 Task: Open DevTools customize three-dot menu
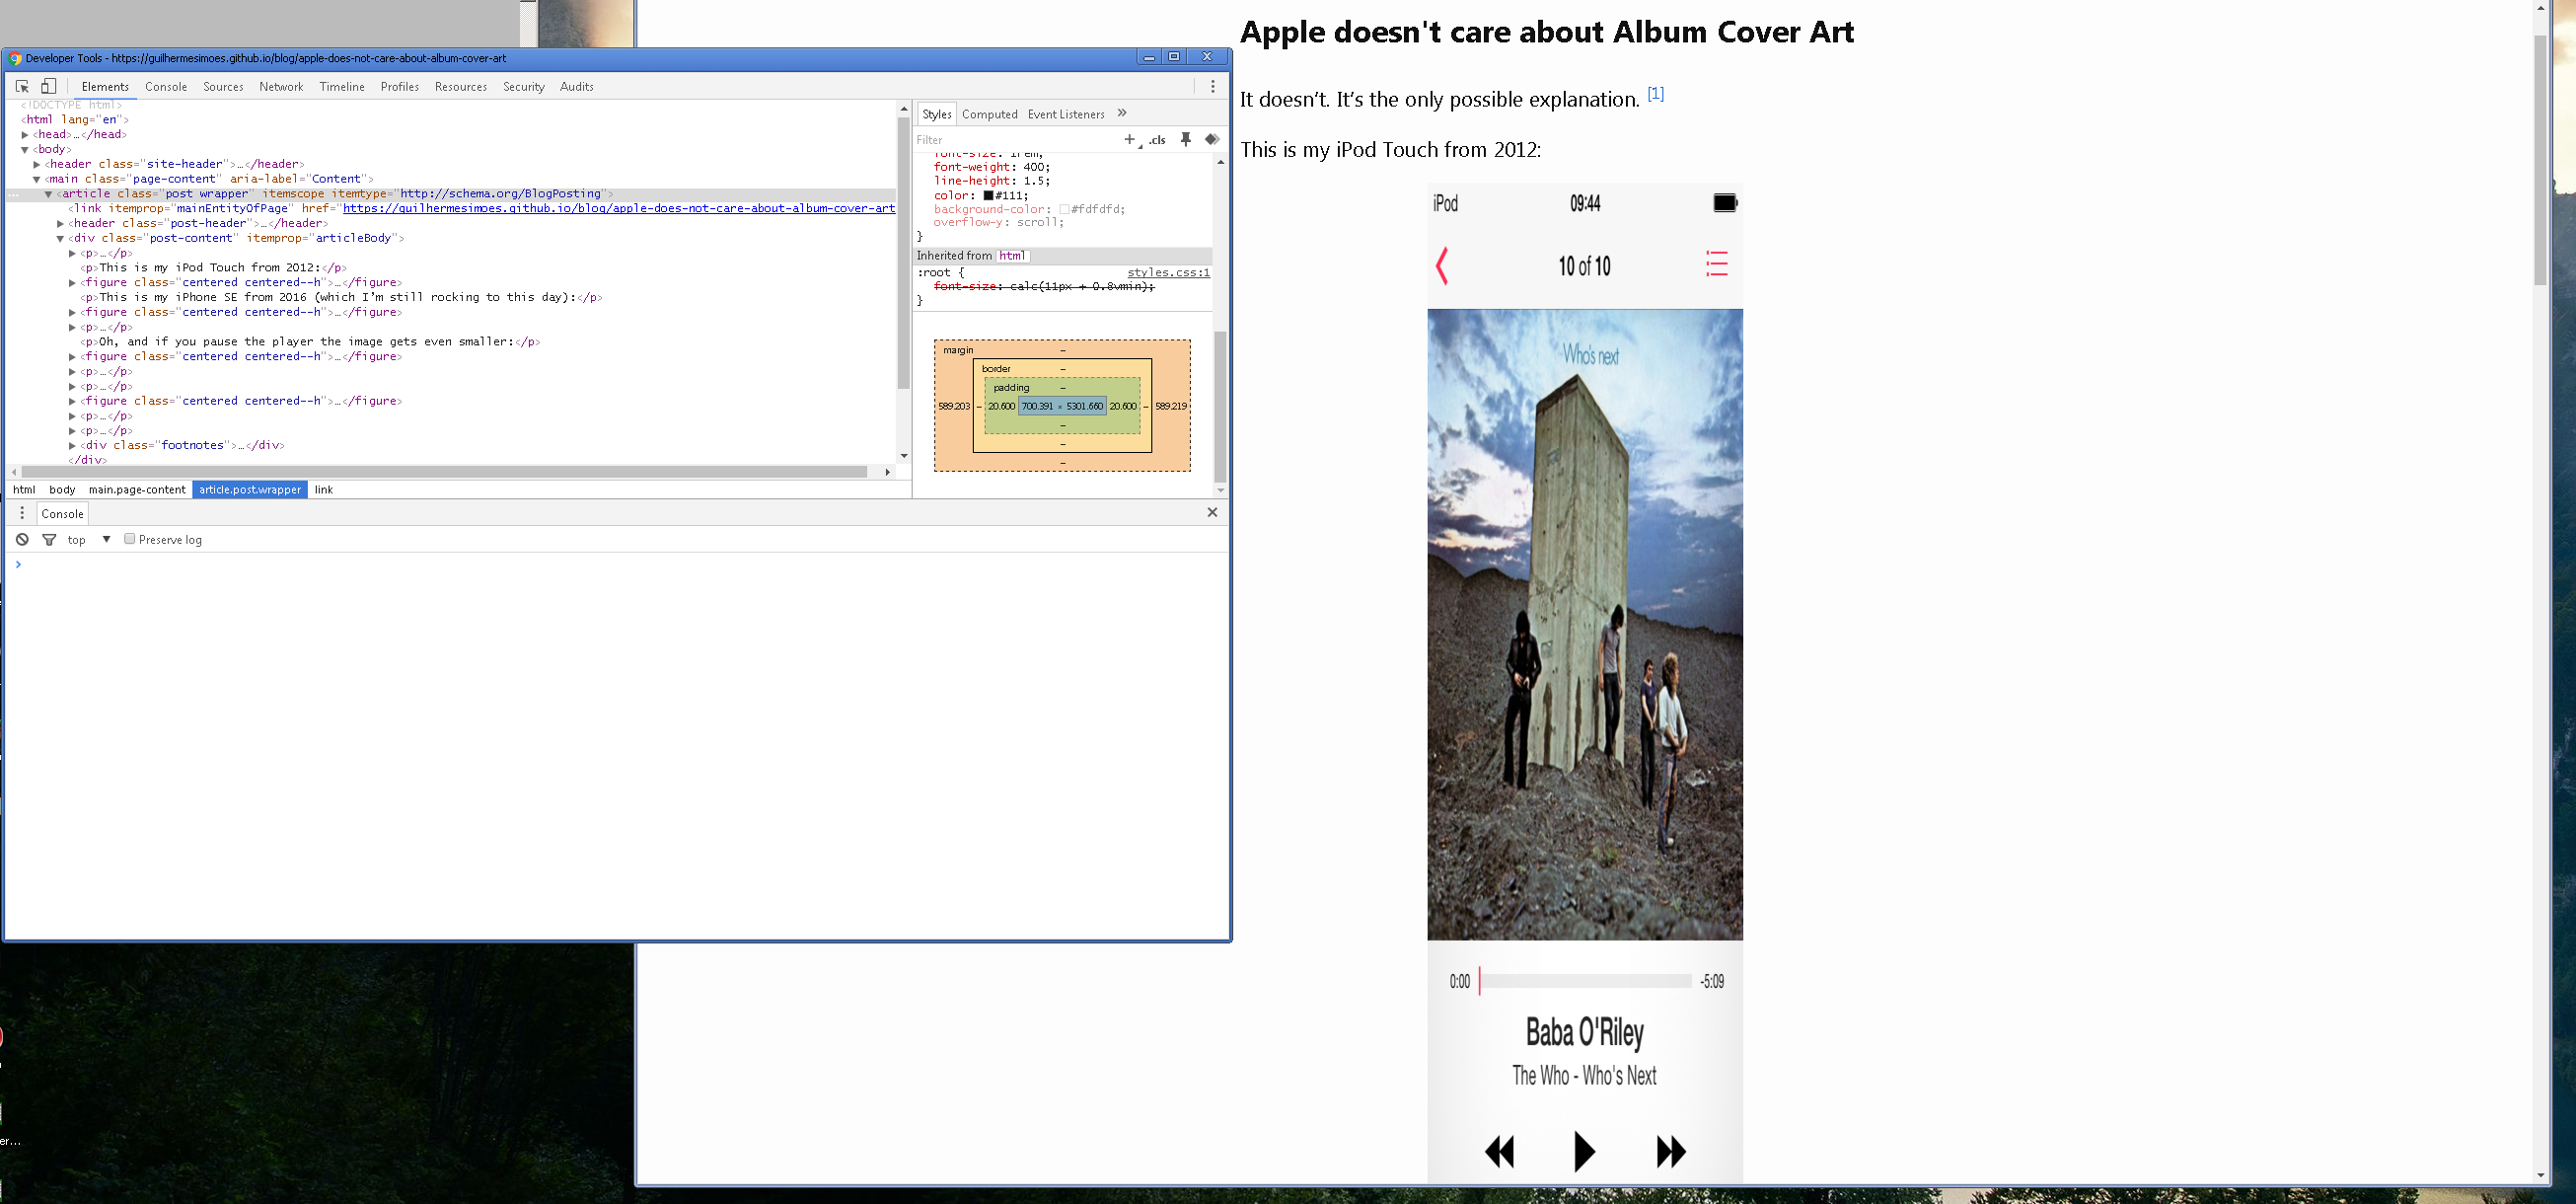tap(1212, 87)
